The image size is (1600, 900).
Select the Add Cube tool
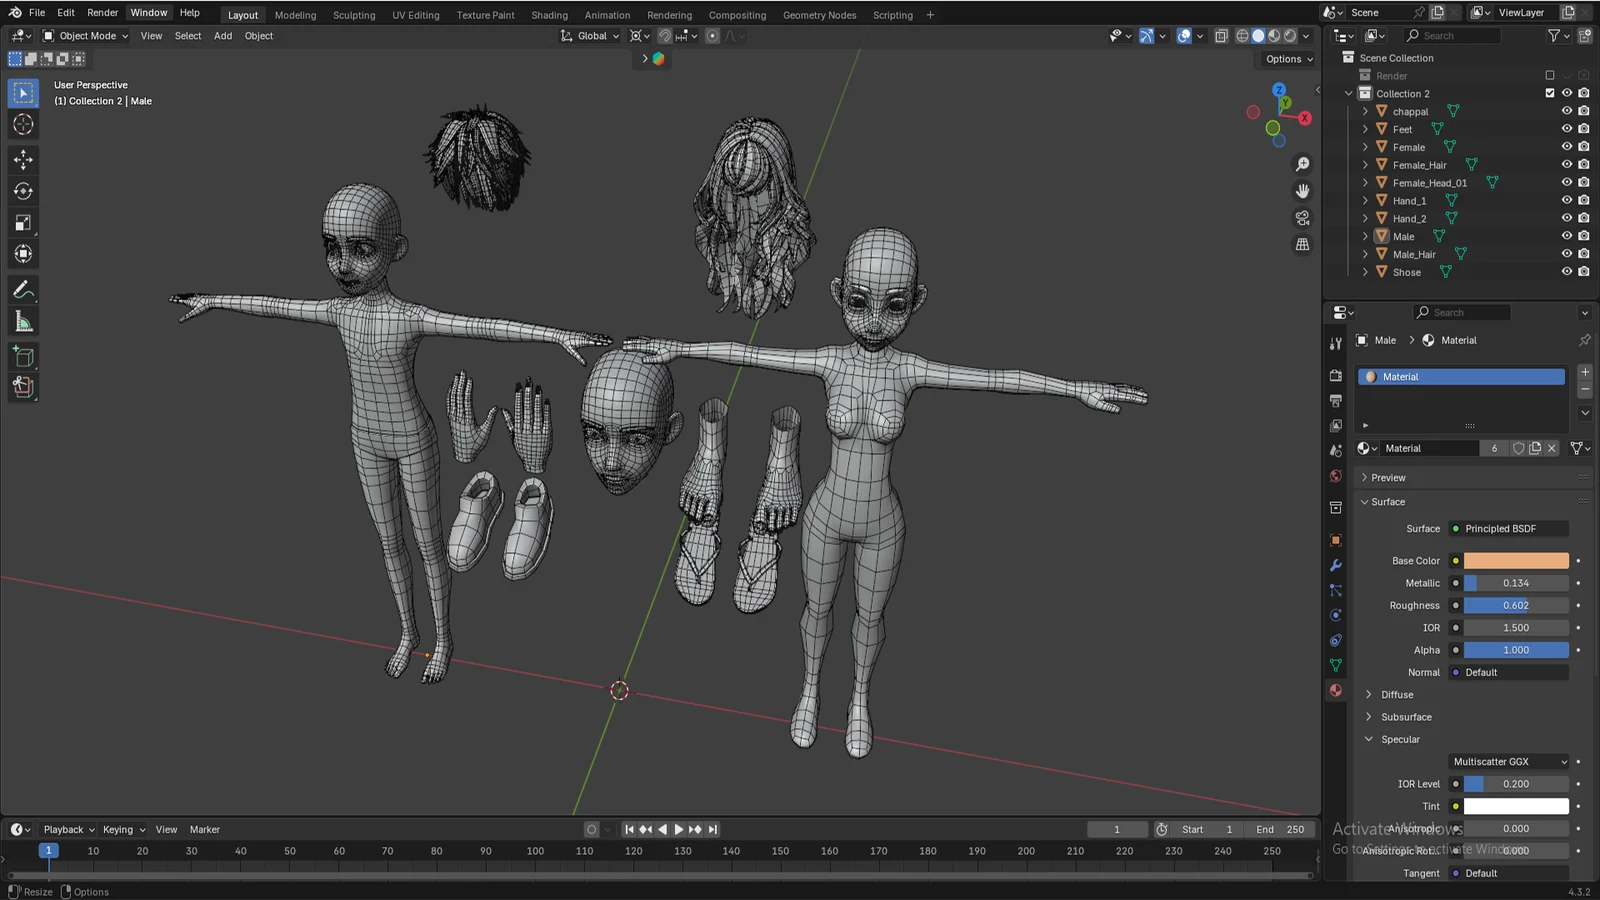[x=22, y=356]
